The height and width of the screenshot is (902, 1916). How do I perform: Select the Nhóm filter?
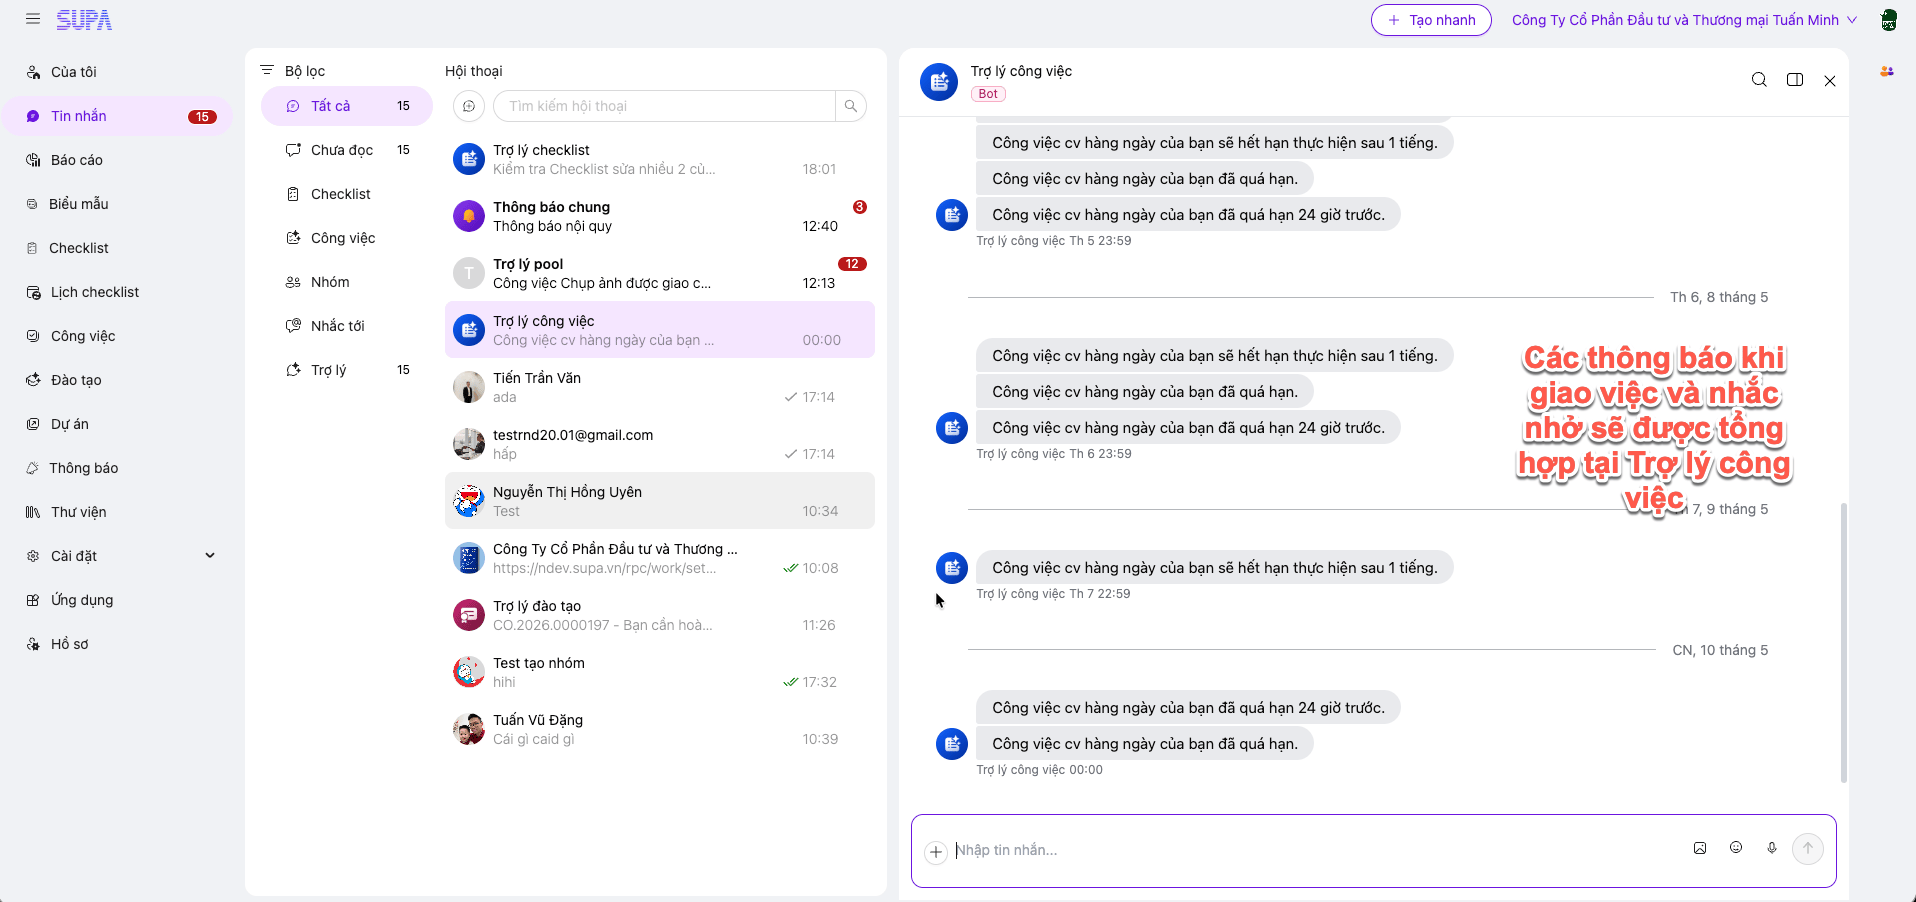point(347,282)
